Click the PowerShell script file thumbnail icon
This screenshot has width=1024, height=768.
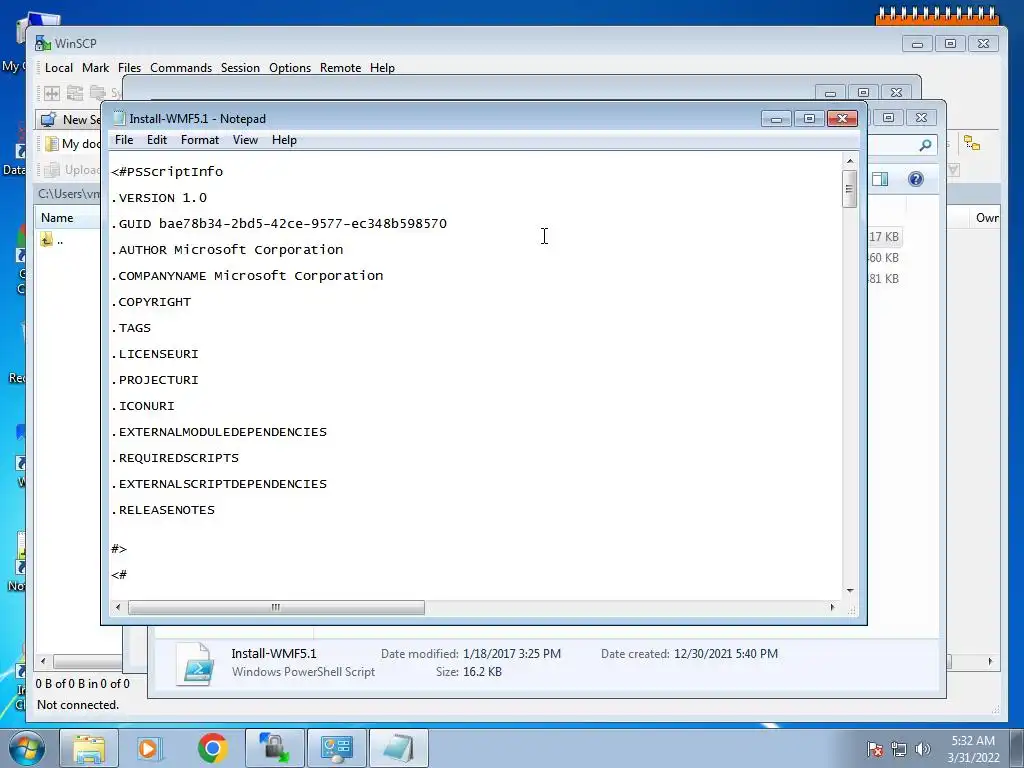point(197,664)
